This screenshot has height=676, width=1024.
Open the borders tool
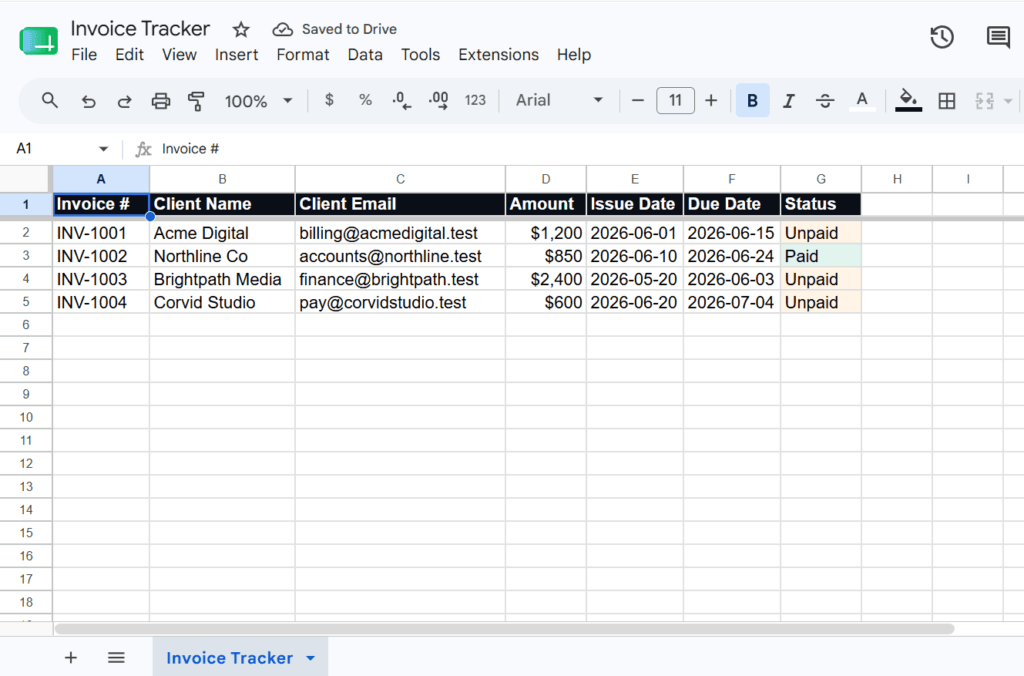point(946,101)
